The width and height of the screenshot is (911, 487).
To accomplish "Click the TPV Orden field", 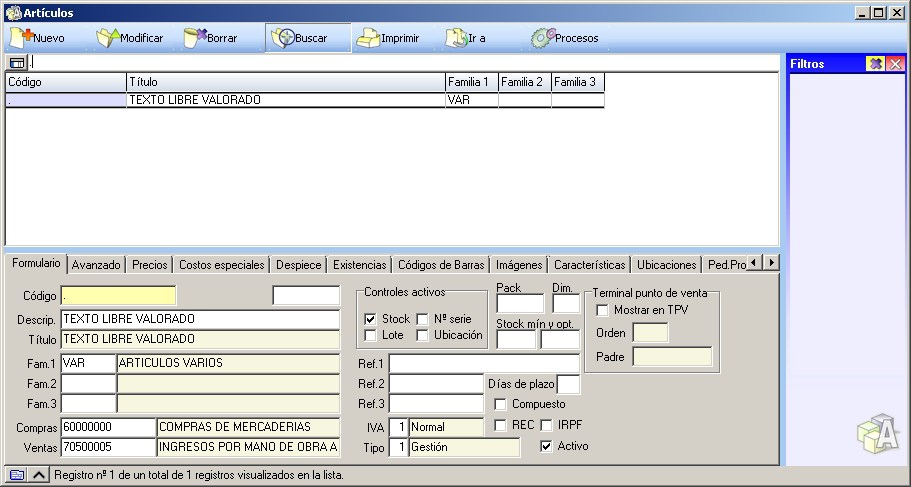I will (x=650, y=333).
